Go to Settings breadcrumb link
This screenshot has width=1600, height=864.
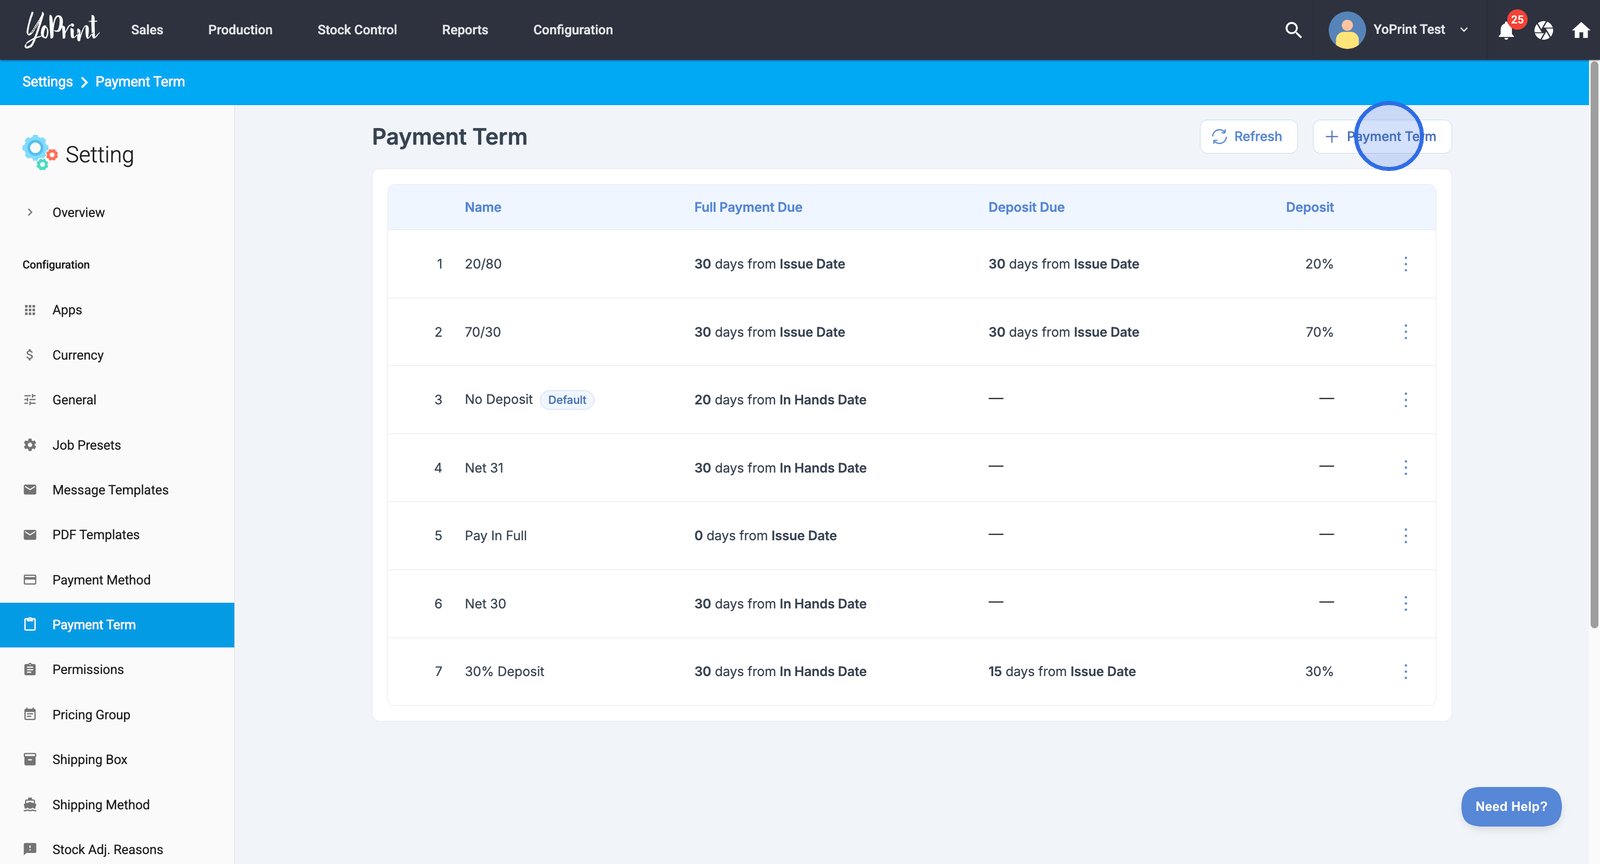point(47,82)
